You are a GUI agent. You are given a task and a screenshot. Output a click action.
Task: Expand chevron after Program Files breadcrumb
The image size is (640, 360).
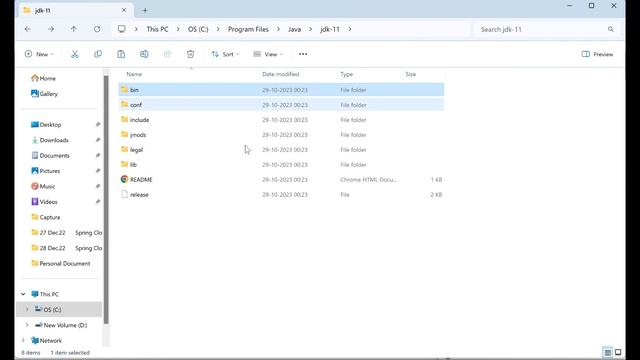[x=278, y=29]
